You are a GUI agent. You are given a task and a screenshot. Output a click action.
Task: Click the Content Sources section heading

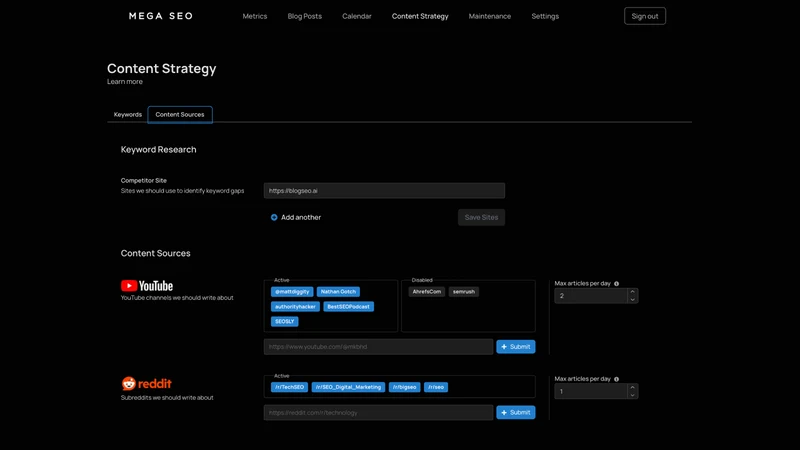pyautogui.click(x=156, y=253)
